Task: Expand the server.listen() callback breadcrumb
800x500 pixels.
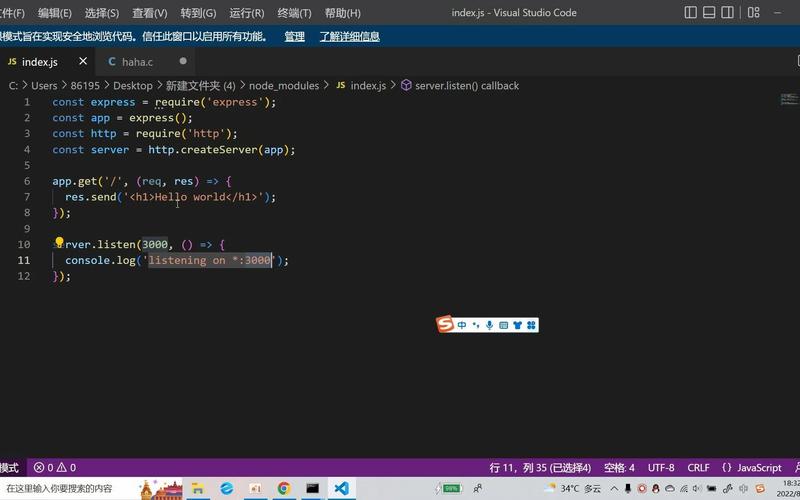Action: (460, 86)
